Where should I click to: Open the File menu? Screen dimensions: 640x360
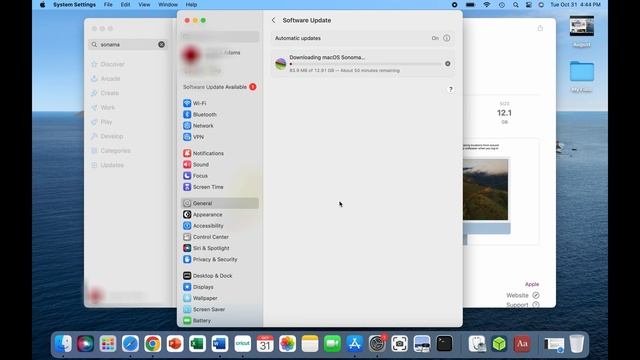click(x=108, y=5)
